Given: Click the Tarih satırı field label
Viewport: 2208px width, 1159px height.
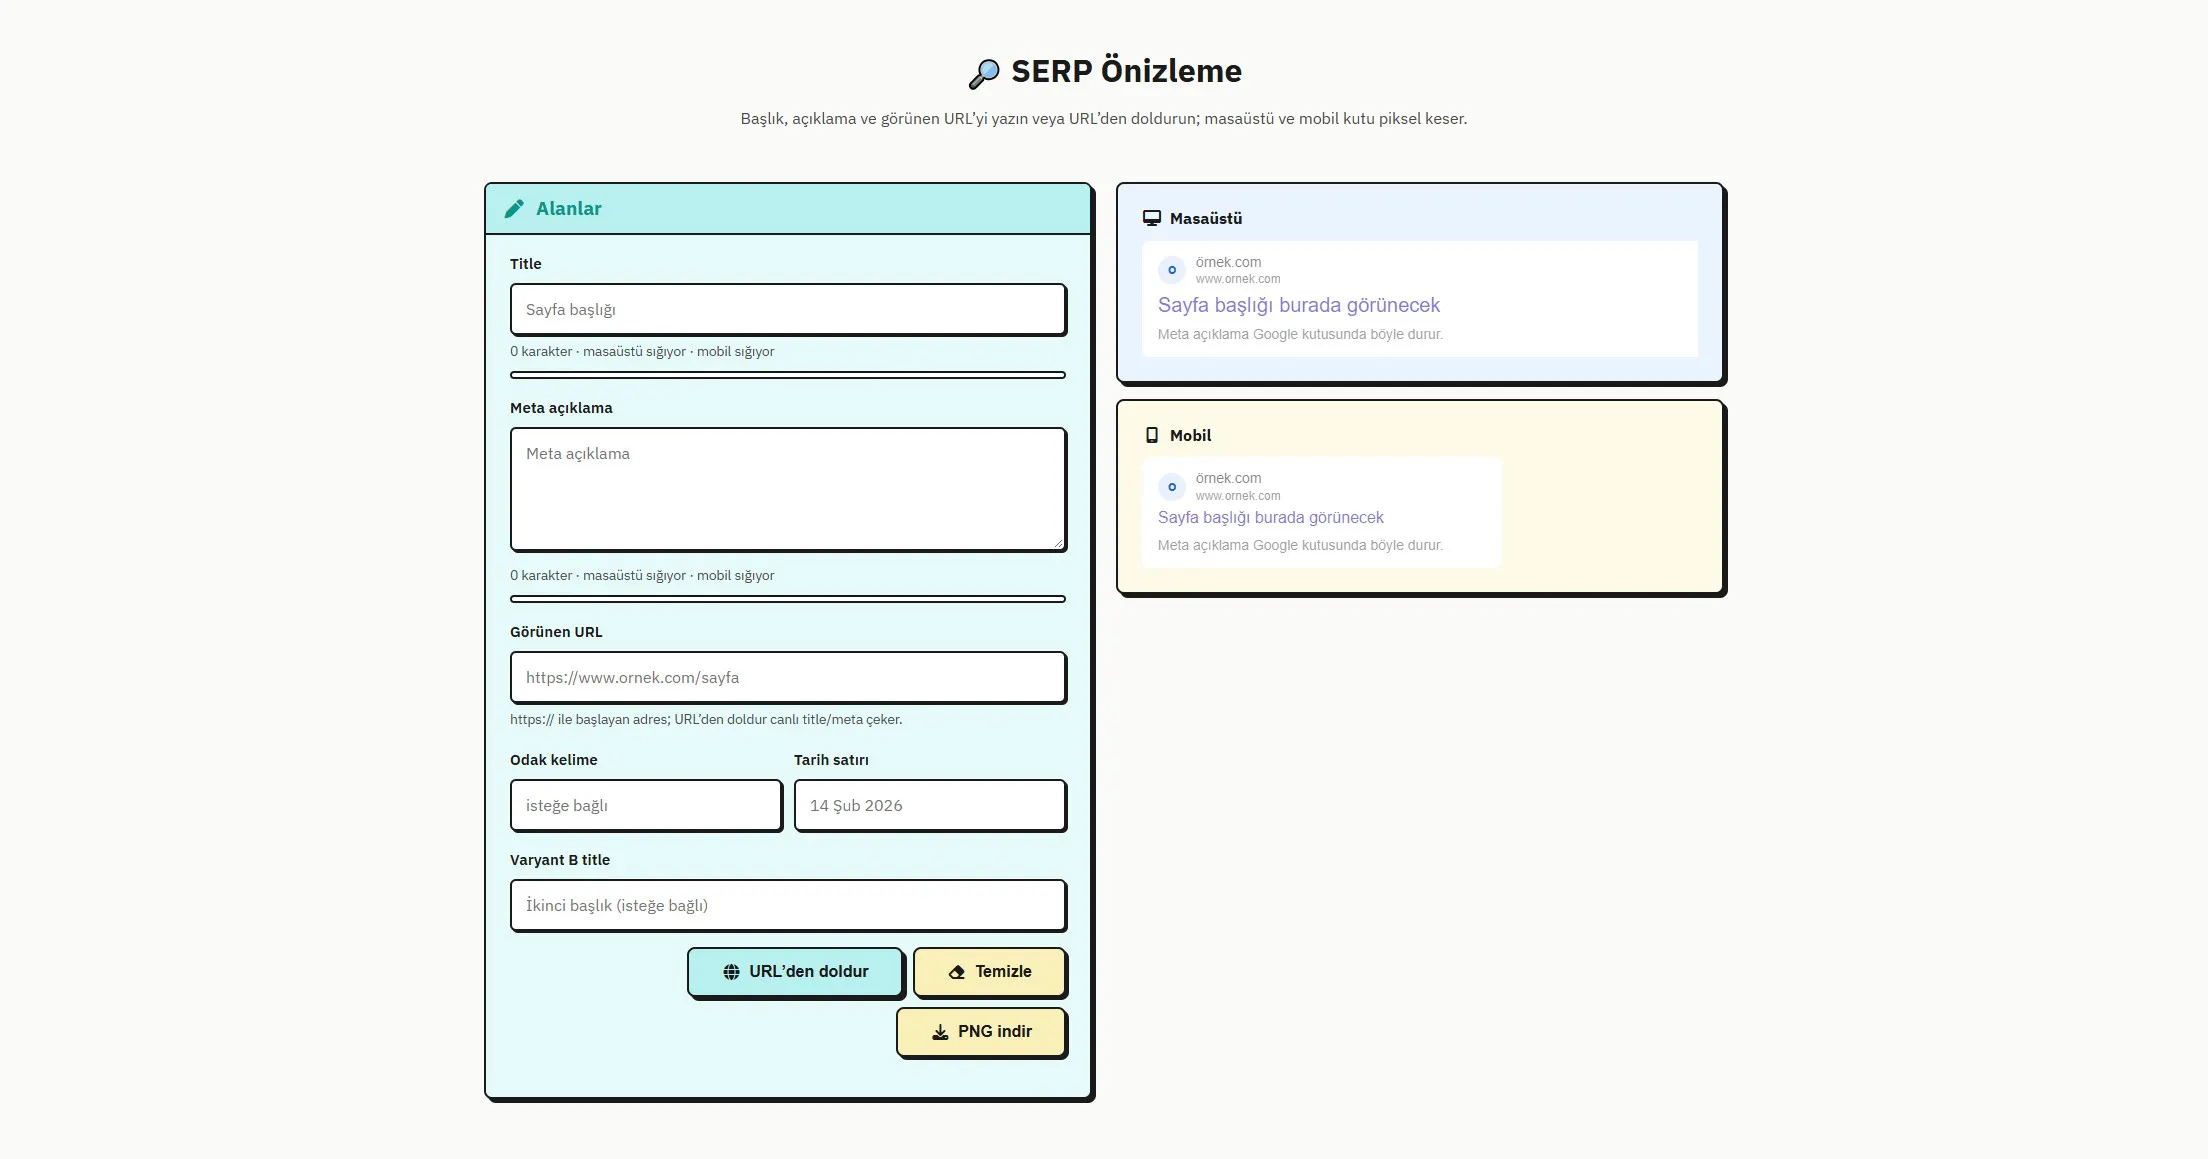Looking at the screenshot, I should click(831, 760).
